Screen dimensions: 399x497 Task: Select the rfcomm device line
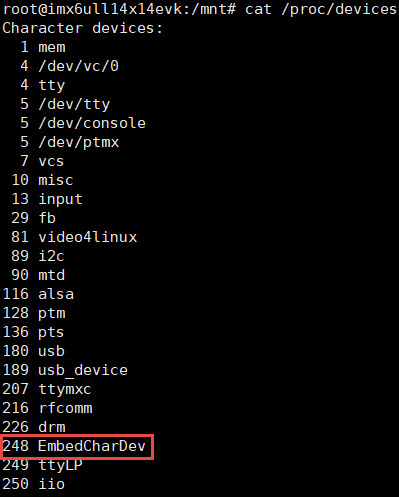click(x=47, y=408)
